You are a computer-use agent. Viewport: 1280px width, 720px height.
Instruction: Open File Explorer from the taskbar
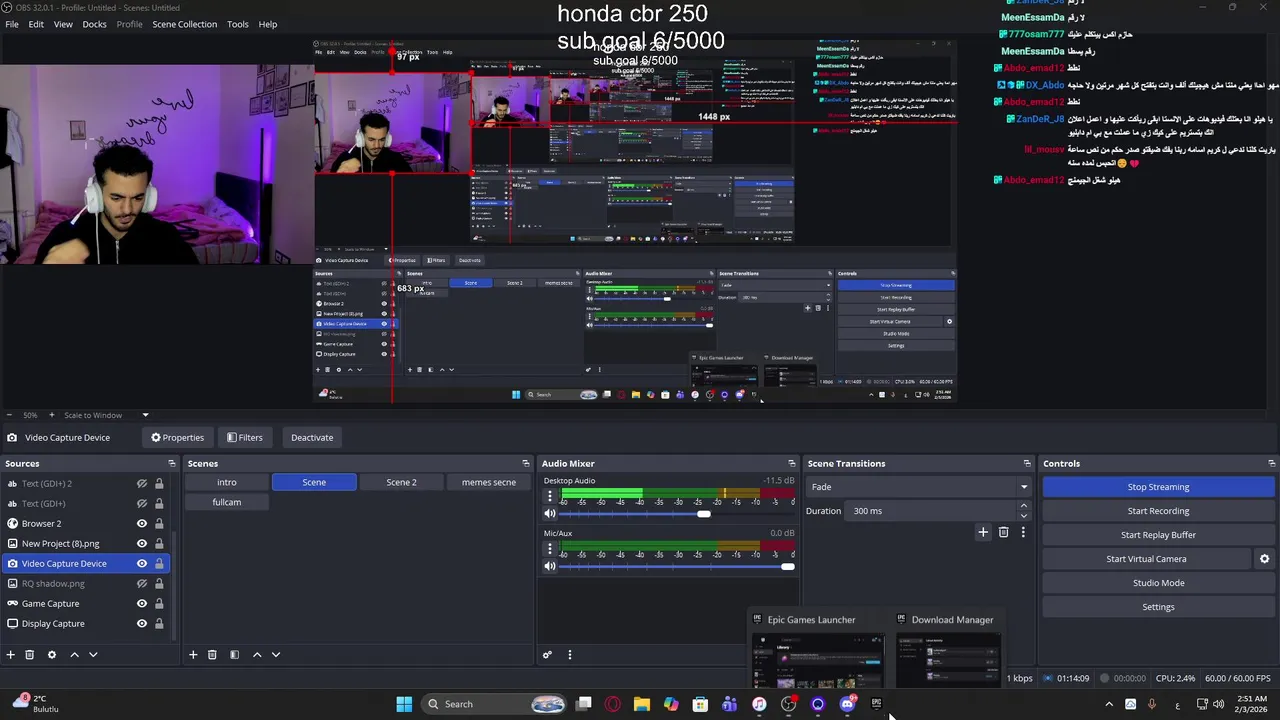click(642, 704)
